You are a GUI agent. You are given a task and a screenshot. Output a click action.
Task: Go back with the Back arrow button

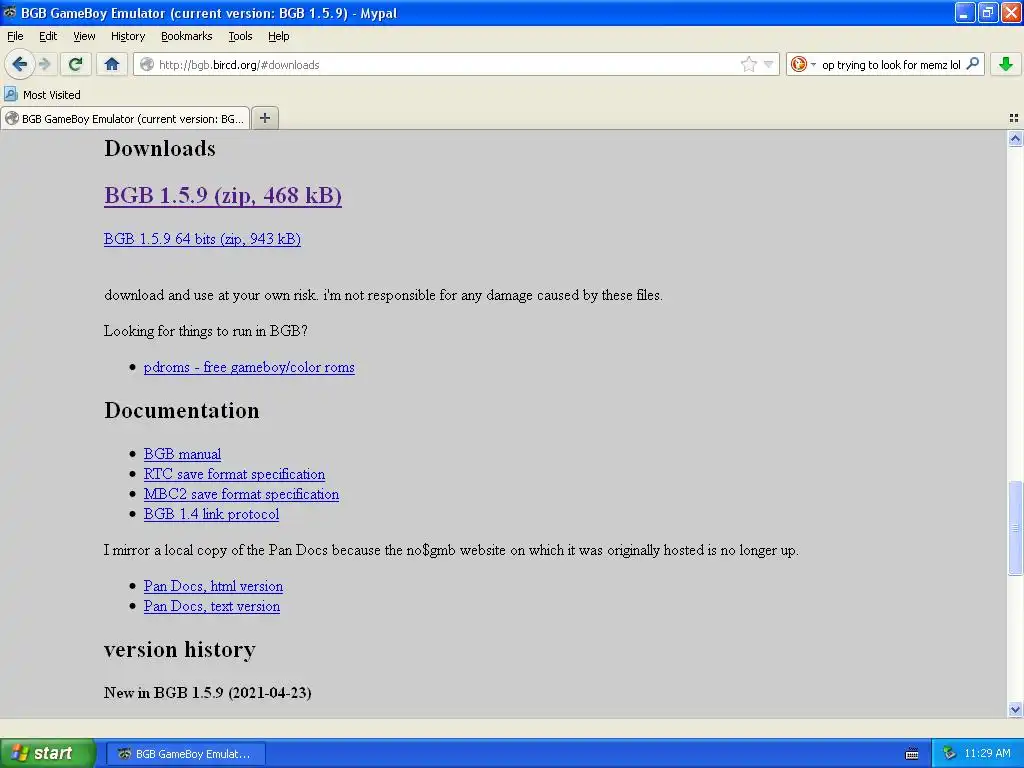[x=19, y=64]
